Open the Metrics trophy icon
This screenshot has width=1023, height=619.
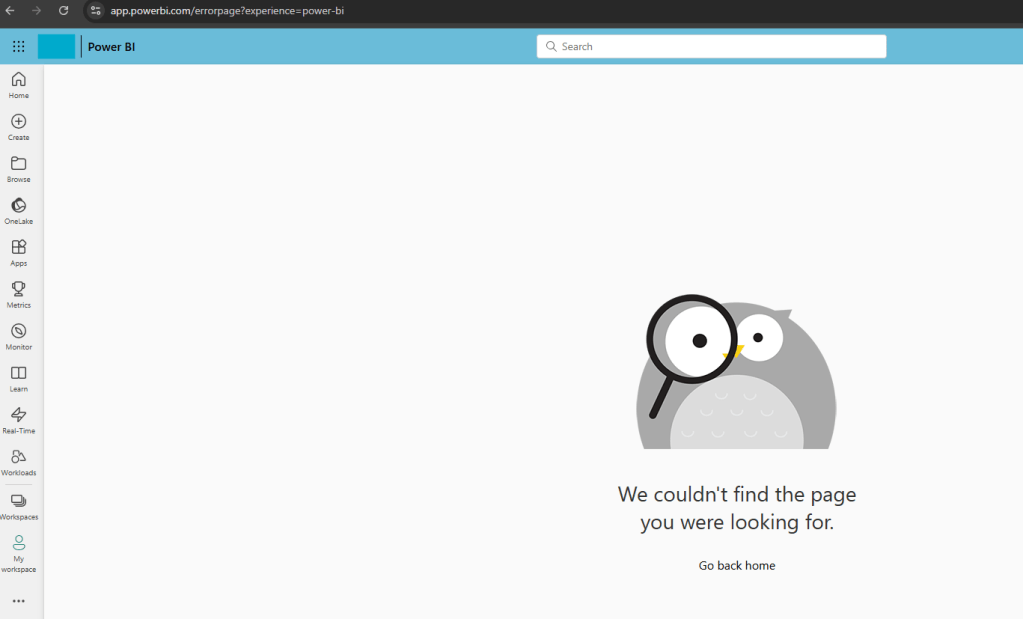click(x=18, y=295)
